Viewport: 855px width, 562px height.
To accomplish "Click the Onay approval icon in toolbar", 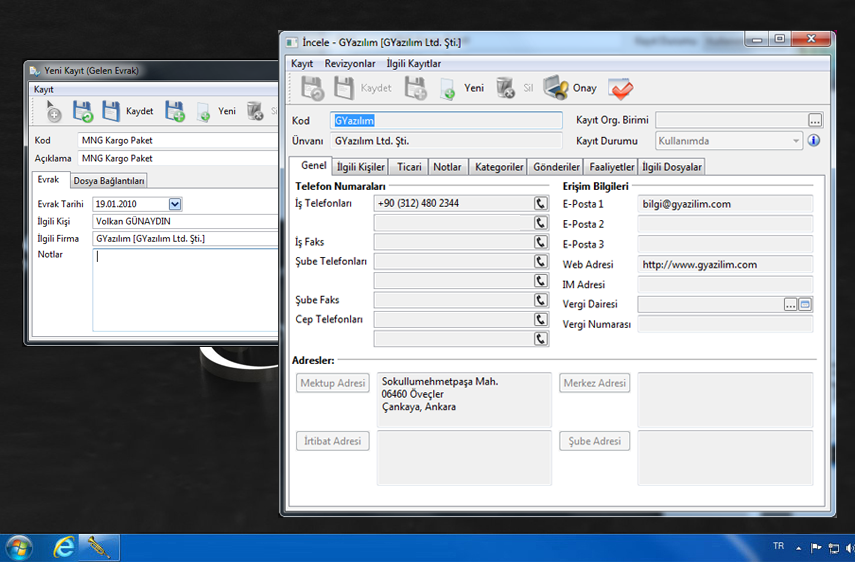I will [555, 88].
